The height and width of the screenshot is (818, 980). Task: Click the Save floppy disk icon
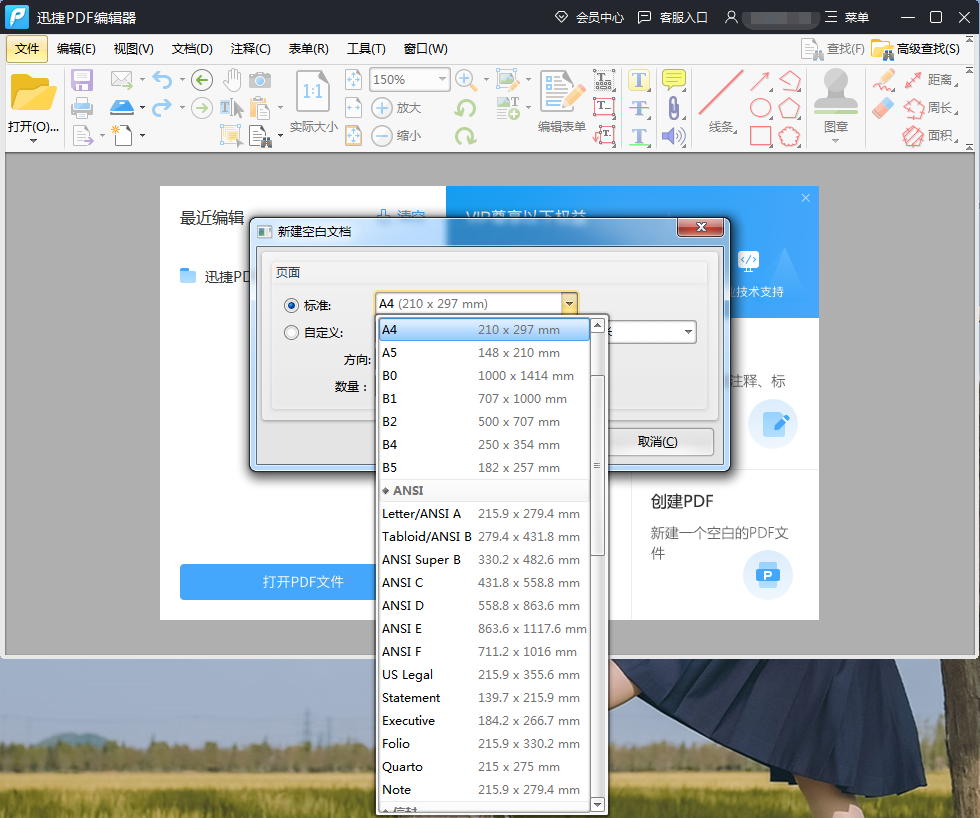click(x=82, y=80)
